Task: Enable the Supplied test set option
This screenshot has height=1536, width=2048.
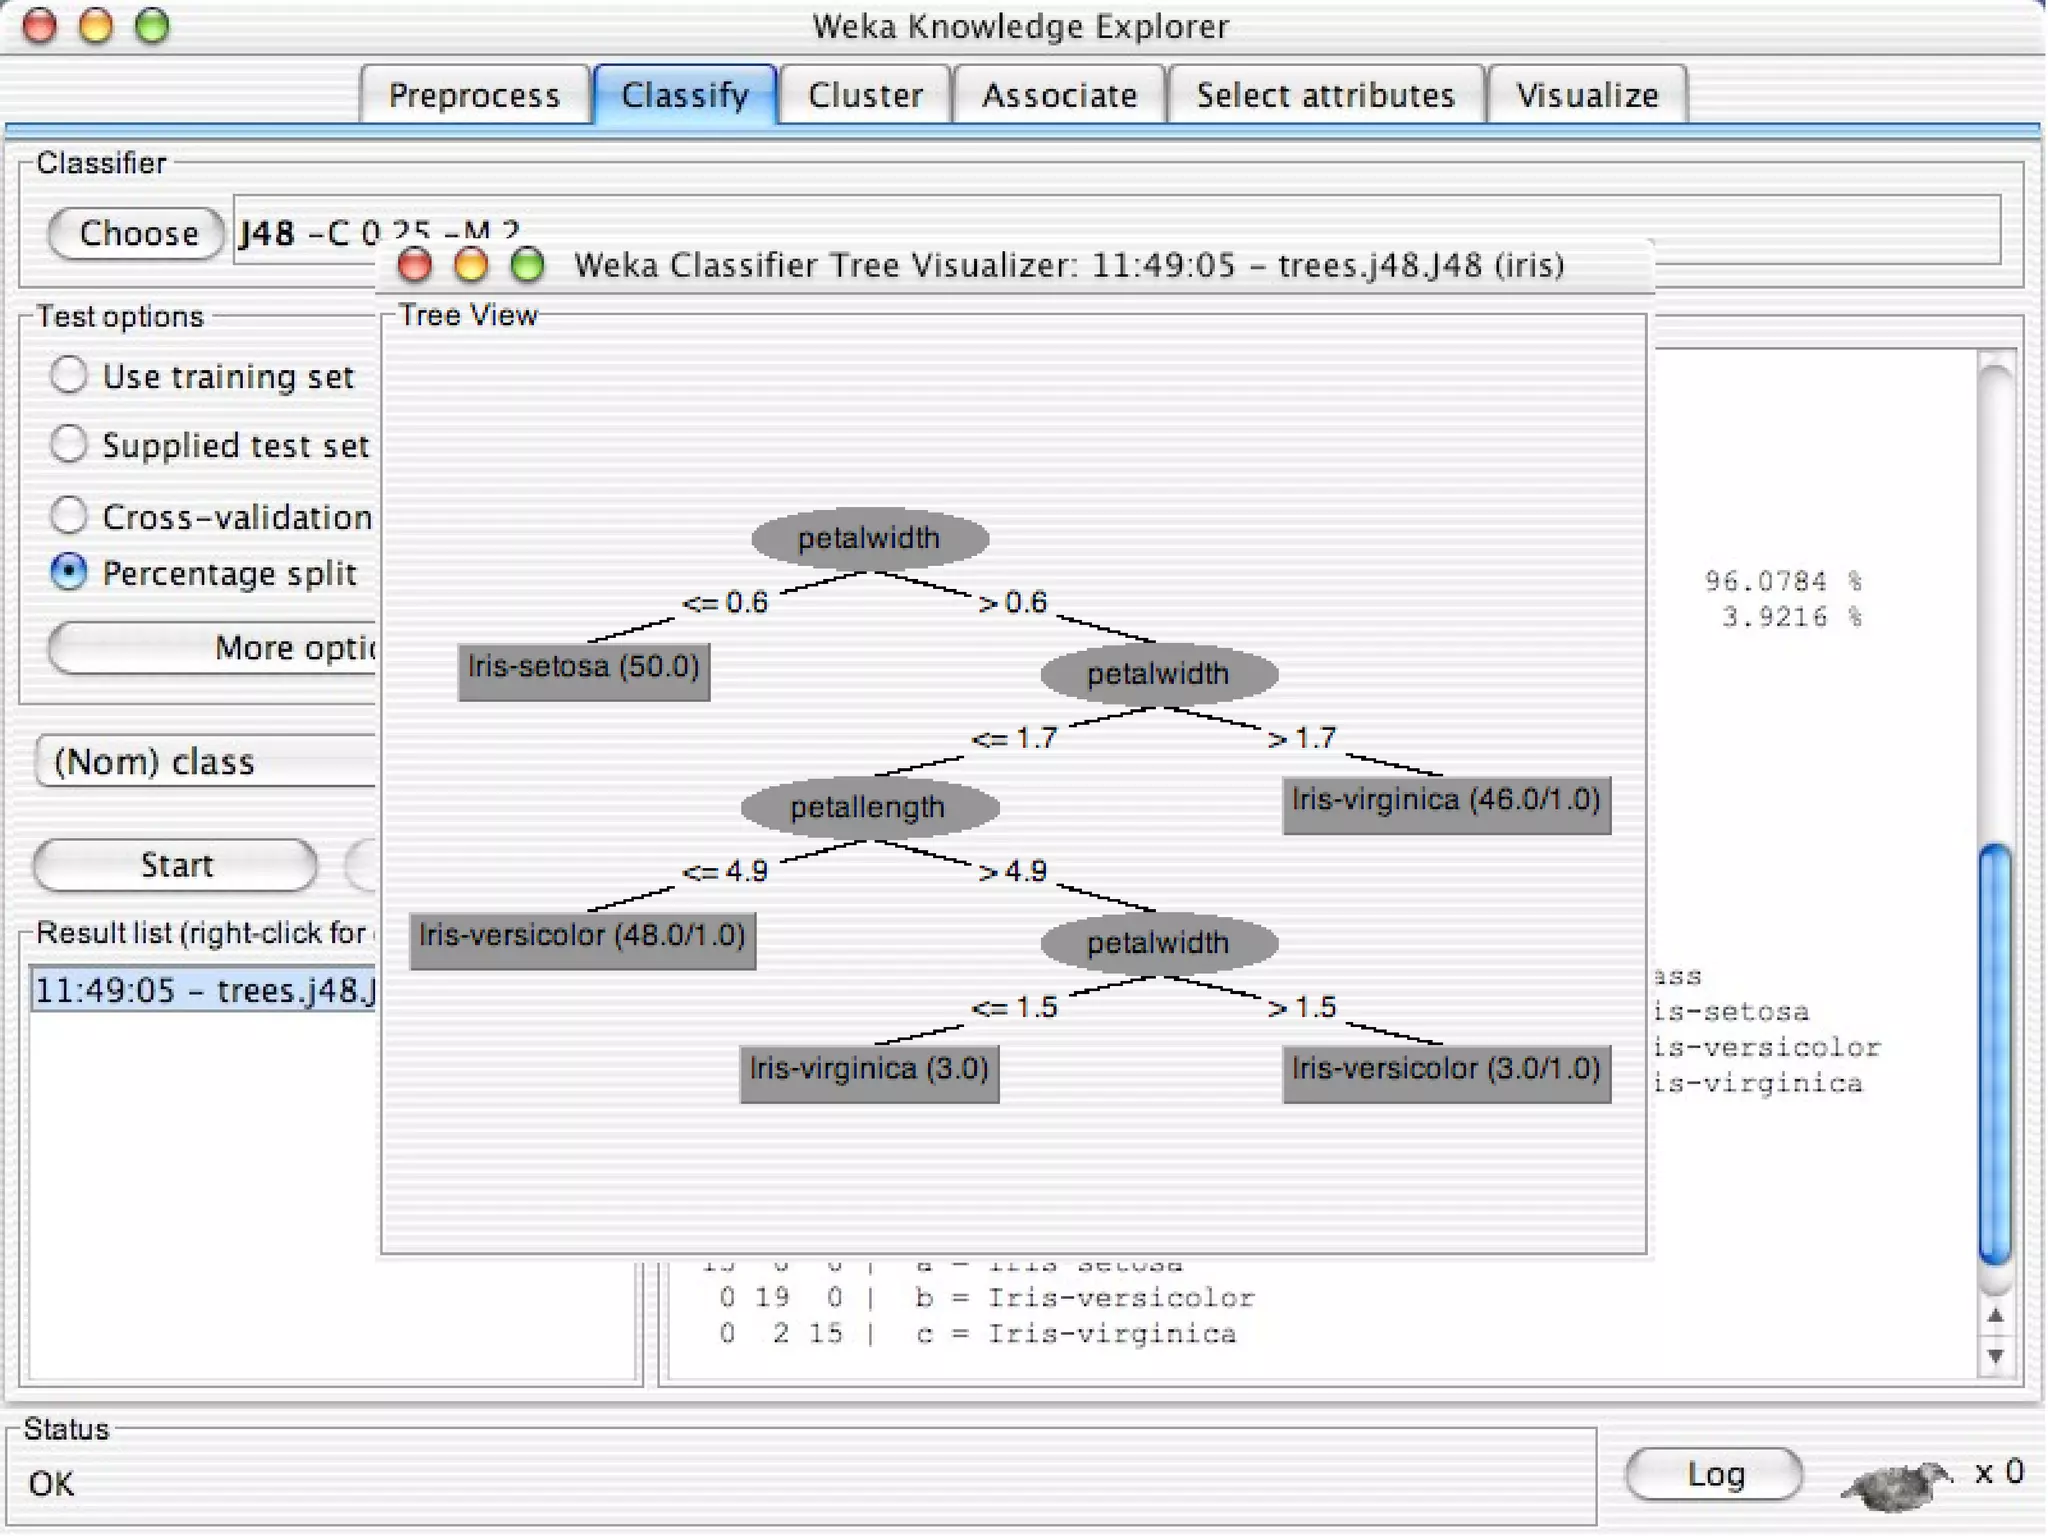Action: (69, 444)
